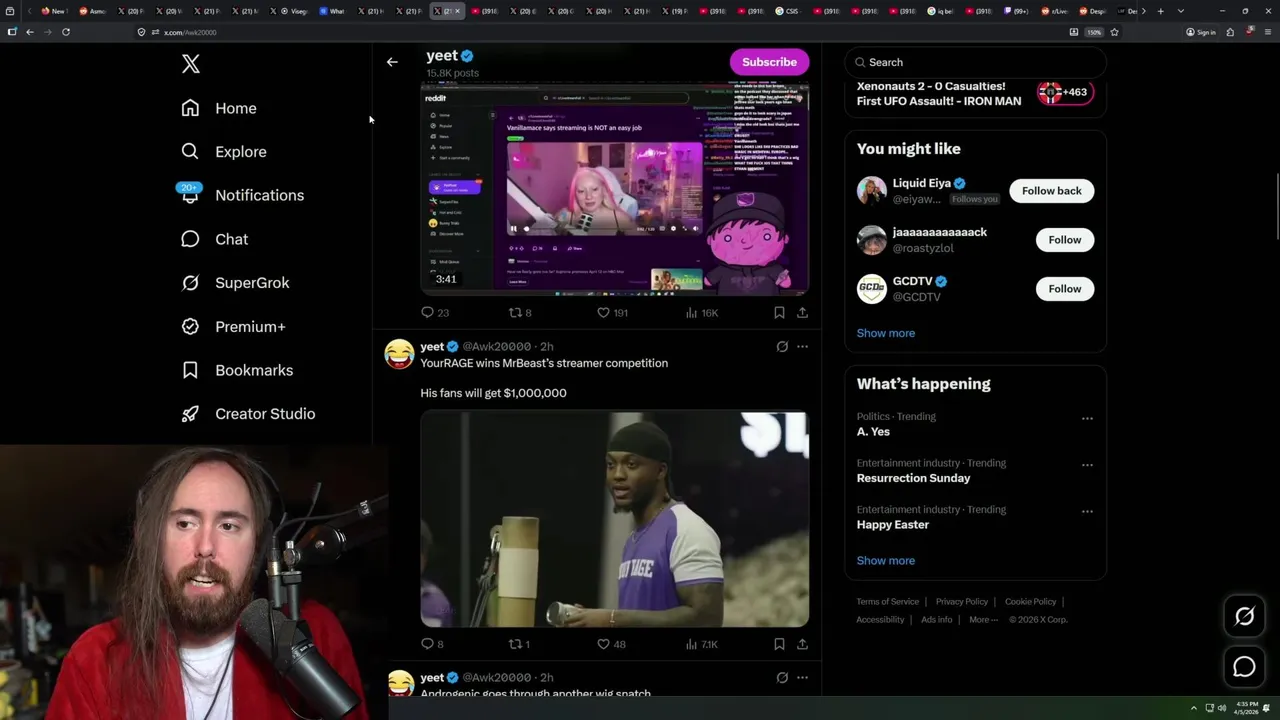1280x720 pixels.
Task: Follow jaaaaaaaaaaaack account
Action: tap(1065, 240)
